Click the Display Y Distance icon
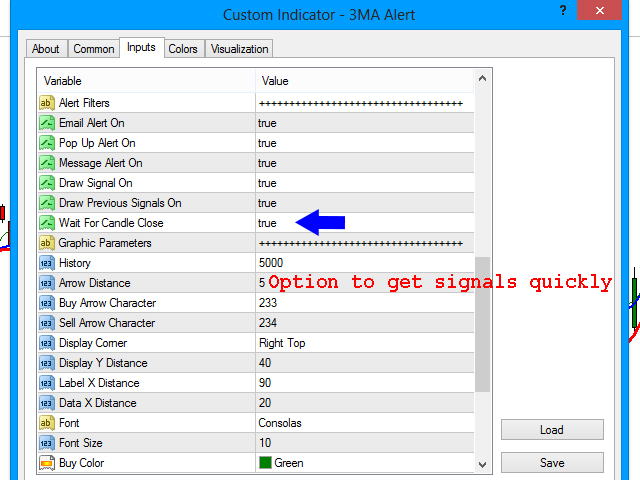 pos(47,363)
